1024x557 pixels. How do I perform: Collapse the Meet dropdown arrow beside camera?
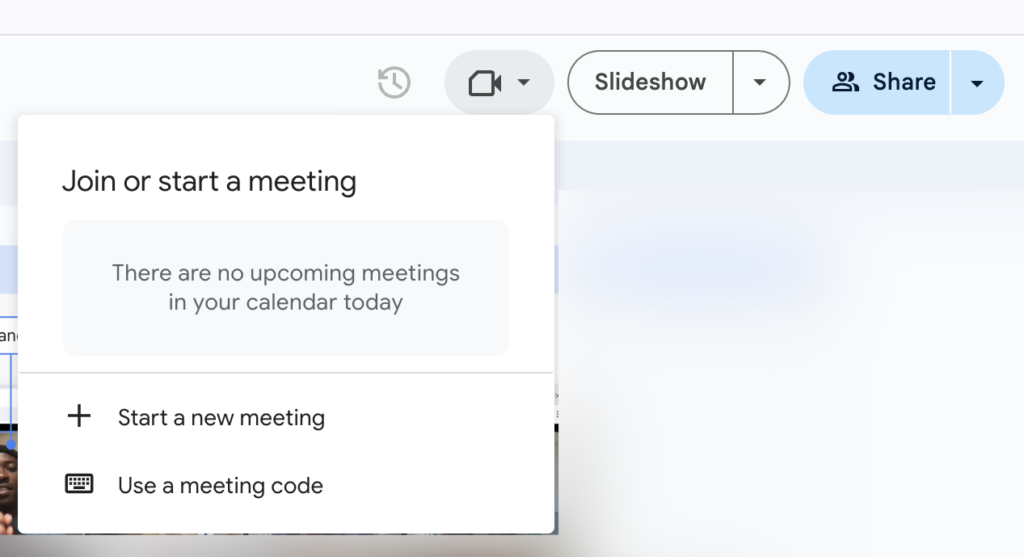[524, 82]
